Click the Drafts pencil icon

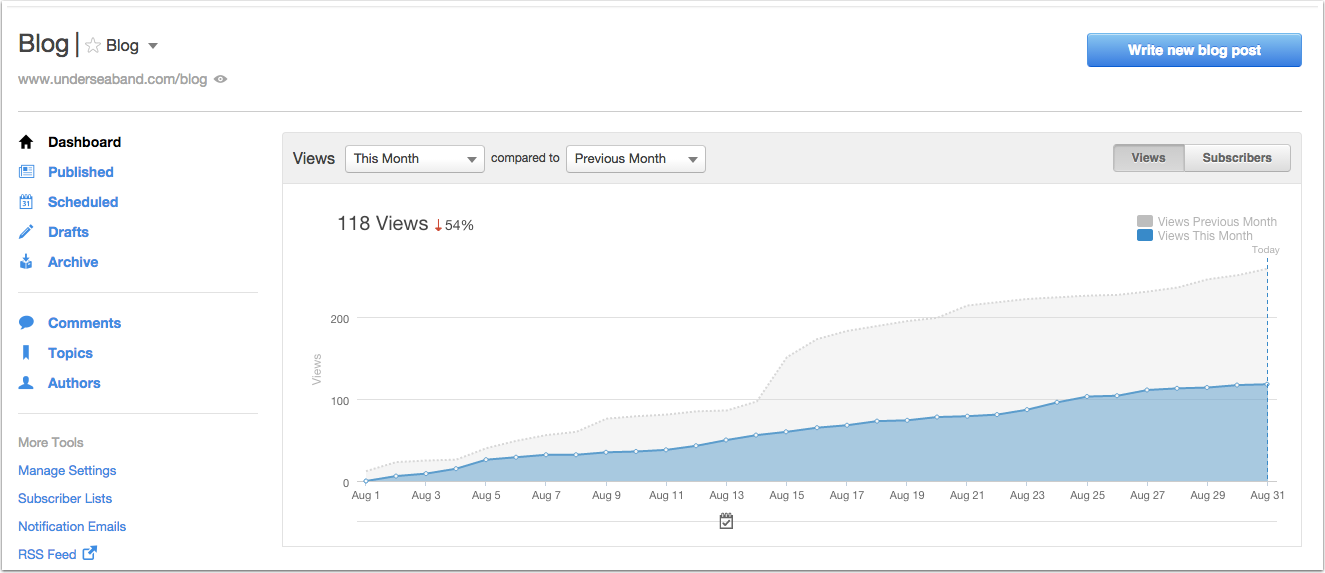(x=26, y=232)
